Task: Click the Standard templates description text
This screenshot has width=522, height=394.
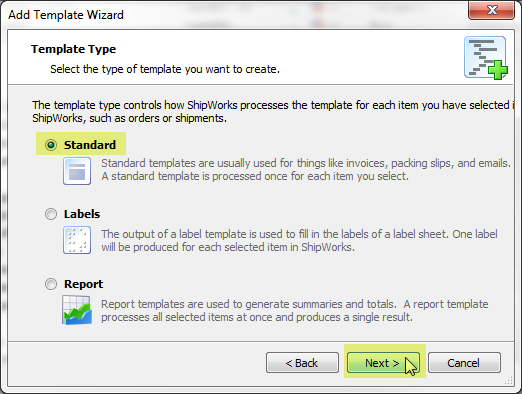Action: tap(306, 170)
